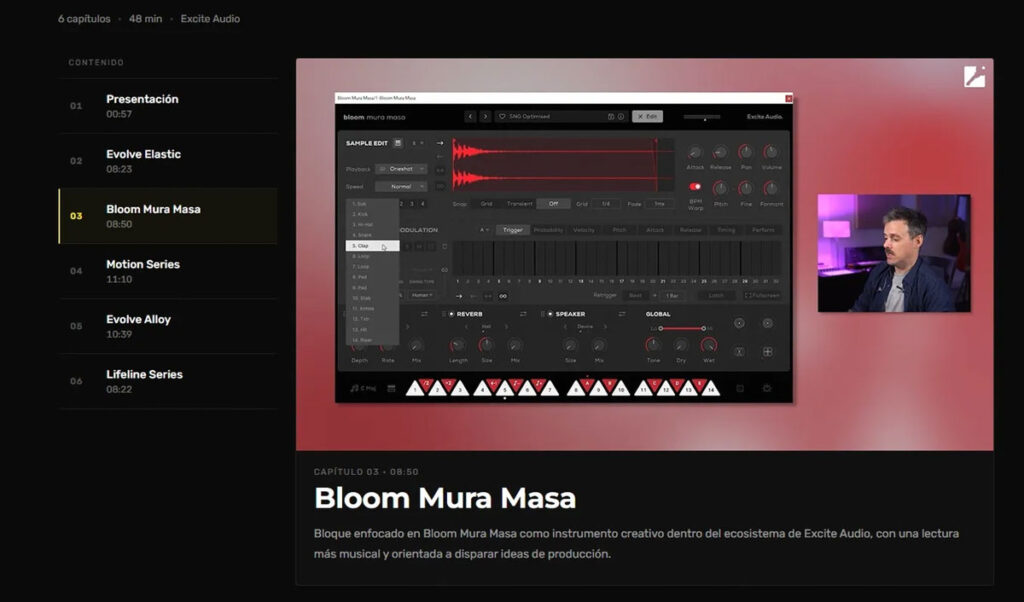Set Snap to Grid

[487, 204]
